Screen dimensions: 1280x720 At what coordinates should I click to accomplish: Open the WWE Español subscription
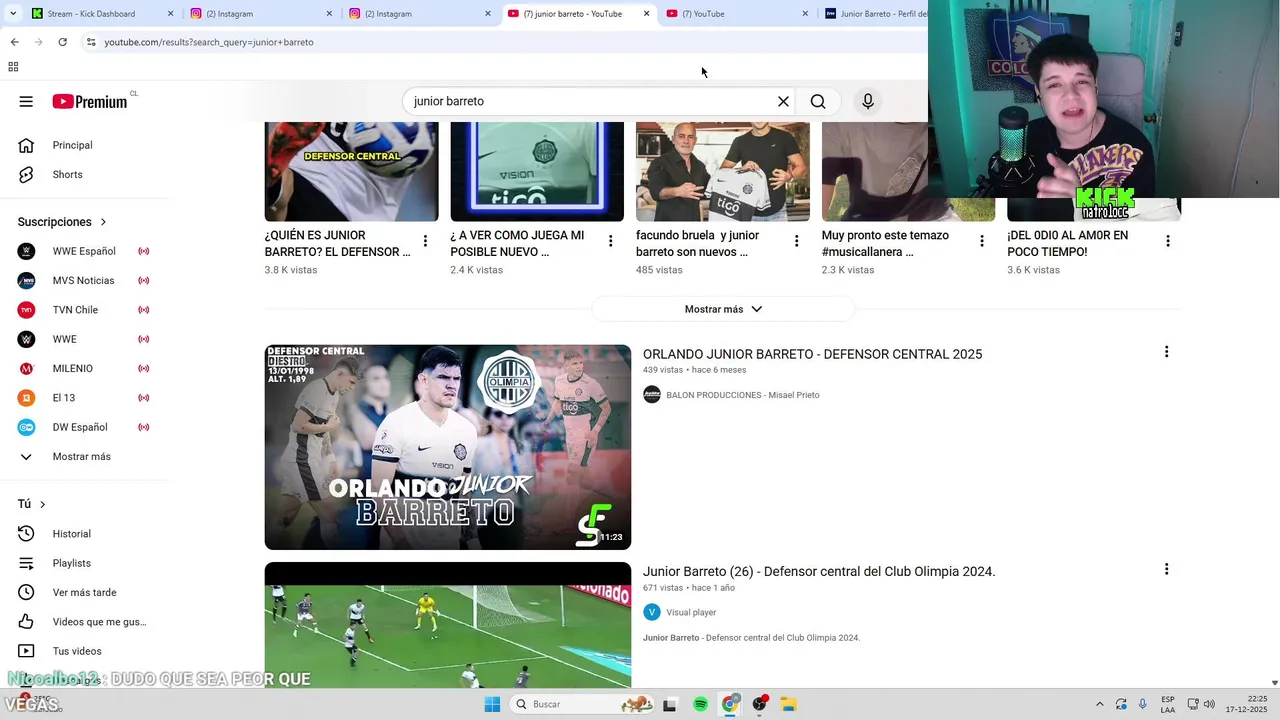tap(85, 251)
